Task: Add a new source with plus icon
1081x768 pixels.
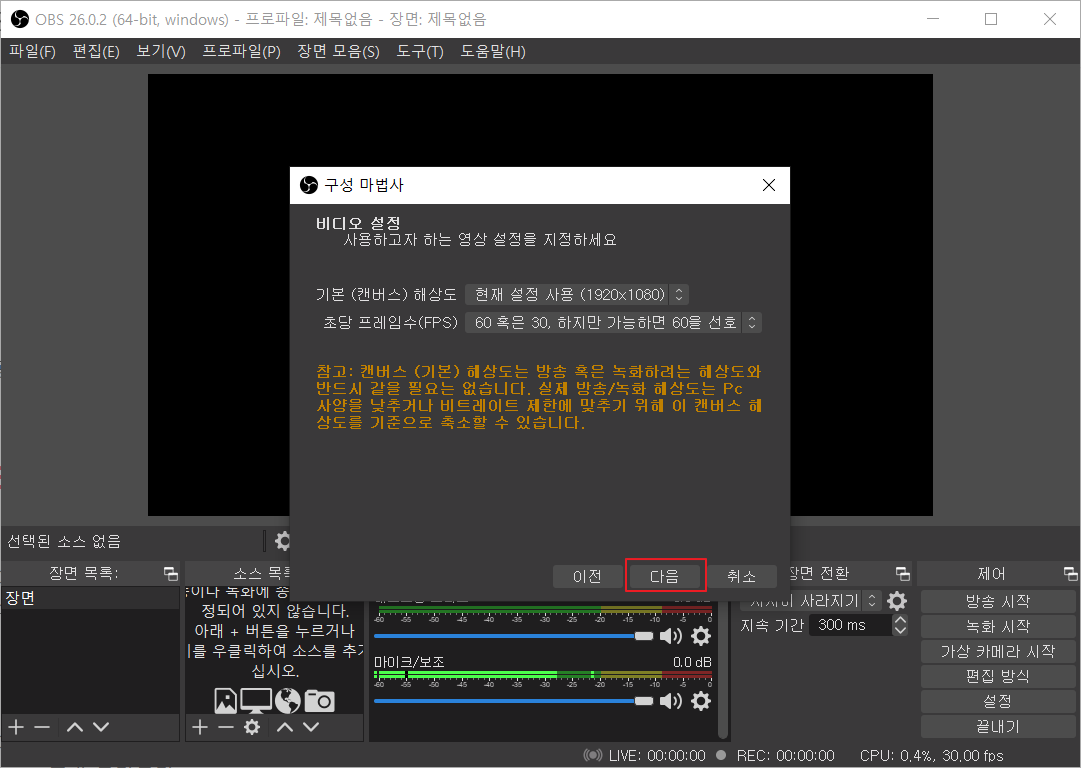Action: tap(200, 727)
